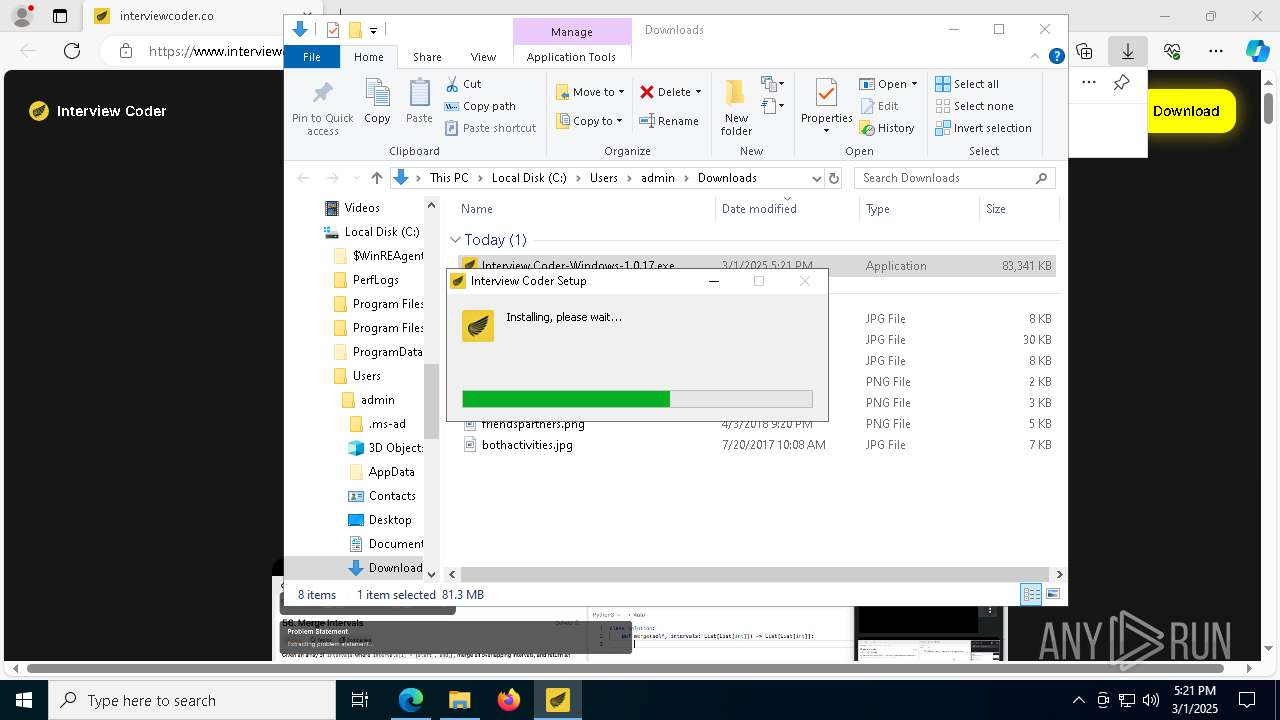Click the Search Downloads field
This screenshot has height=720, width=1280.
955,178
